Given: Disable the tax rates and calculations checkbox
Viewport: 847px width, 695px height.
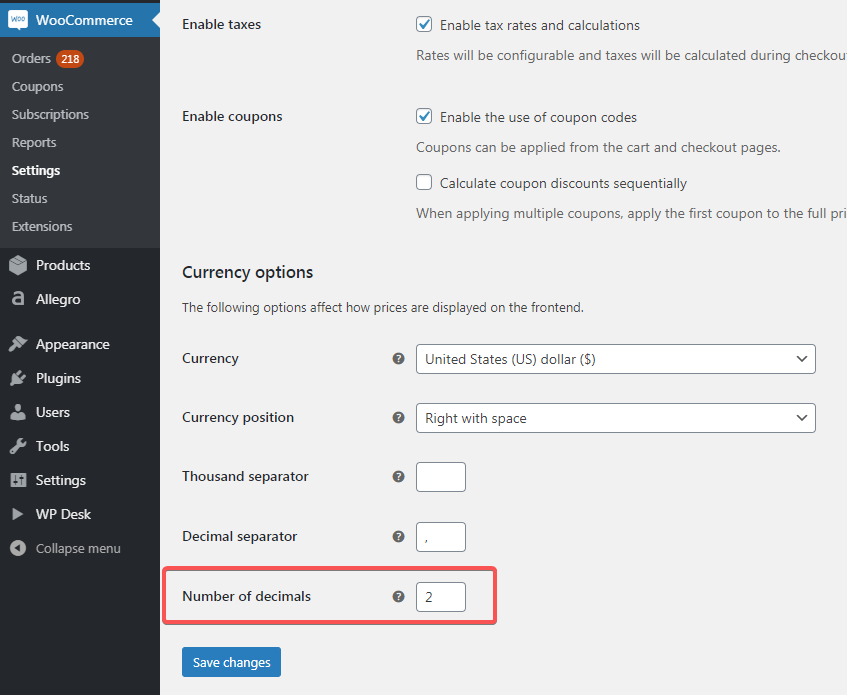Looking at the screenshot, I should point(424,25).
